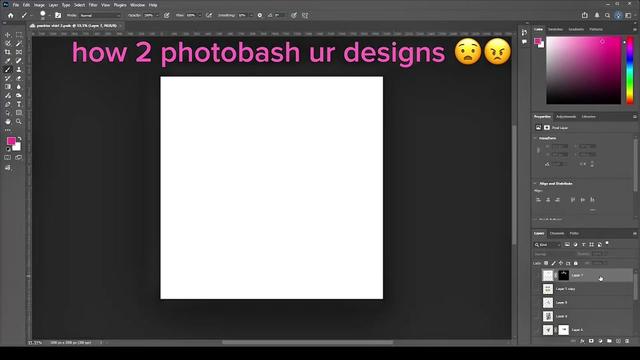Select the Pen tool
The width and height of the screenshot is (640, 360).
pos(8,104)
